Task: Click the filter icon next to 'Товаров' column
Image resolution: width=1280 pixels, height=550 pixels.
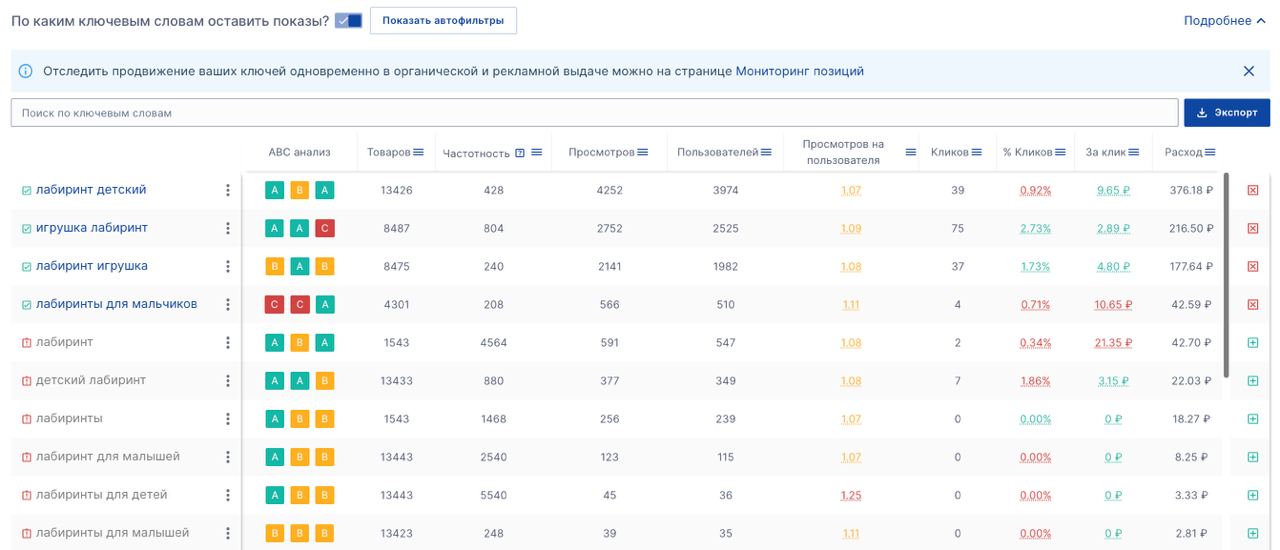Action: [x=419, y=152]
